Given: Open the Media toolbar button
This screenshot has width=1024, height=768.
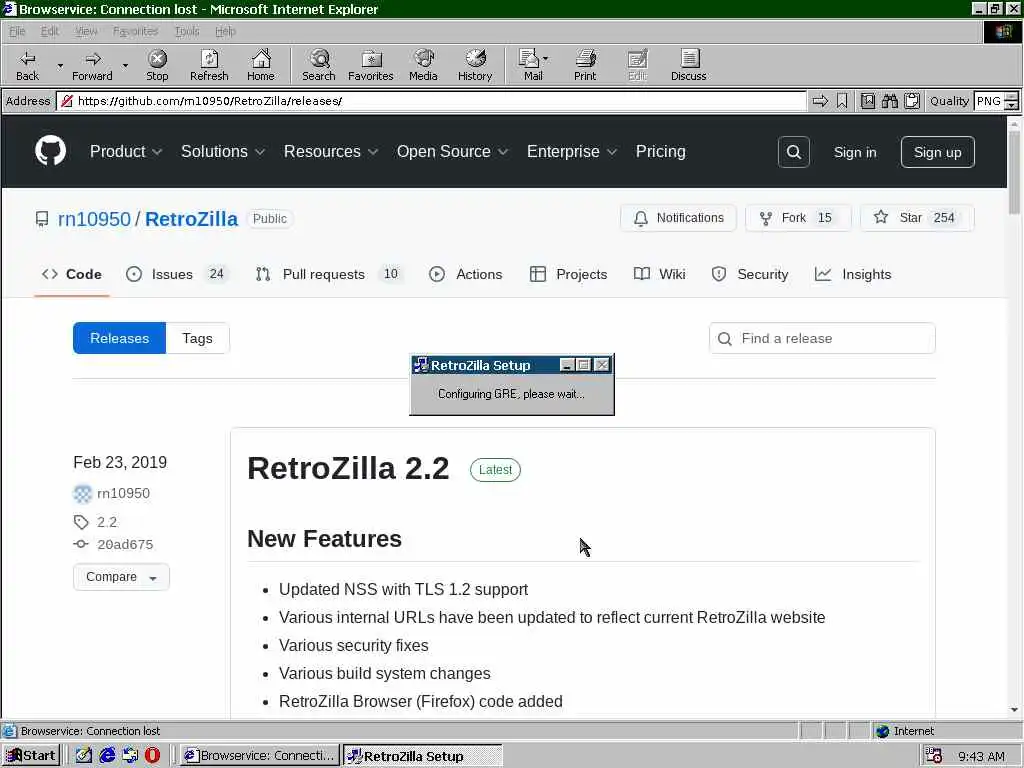Looking at the screenshot, I should point(423,65).
